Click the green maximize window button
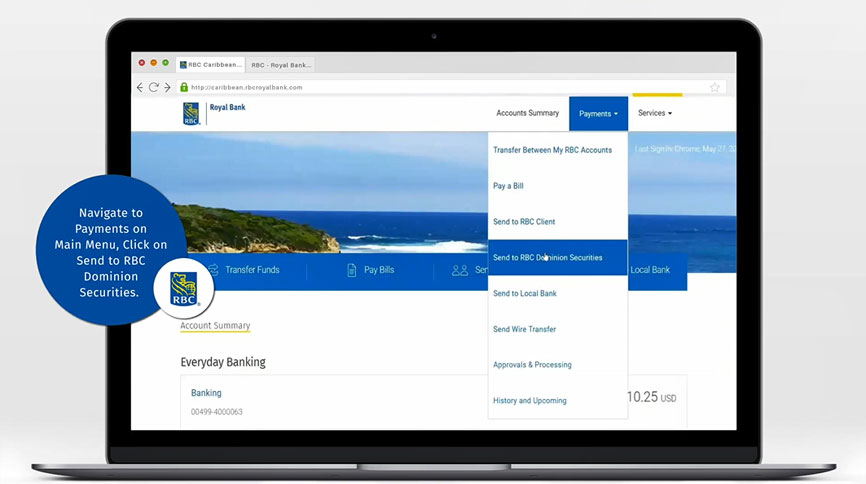This screenshot has width=866, height=484. [x=165, y=63]
